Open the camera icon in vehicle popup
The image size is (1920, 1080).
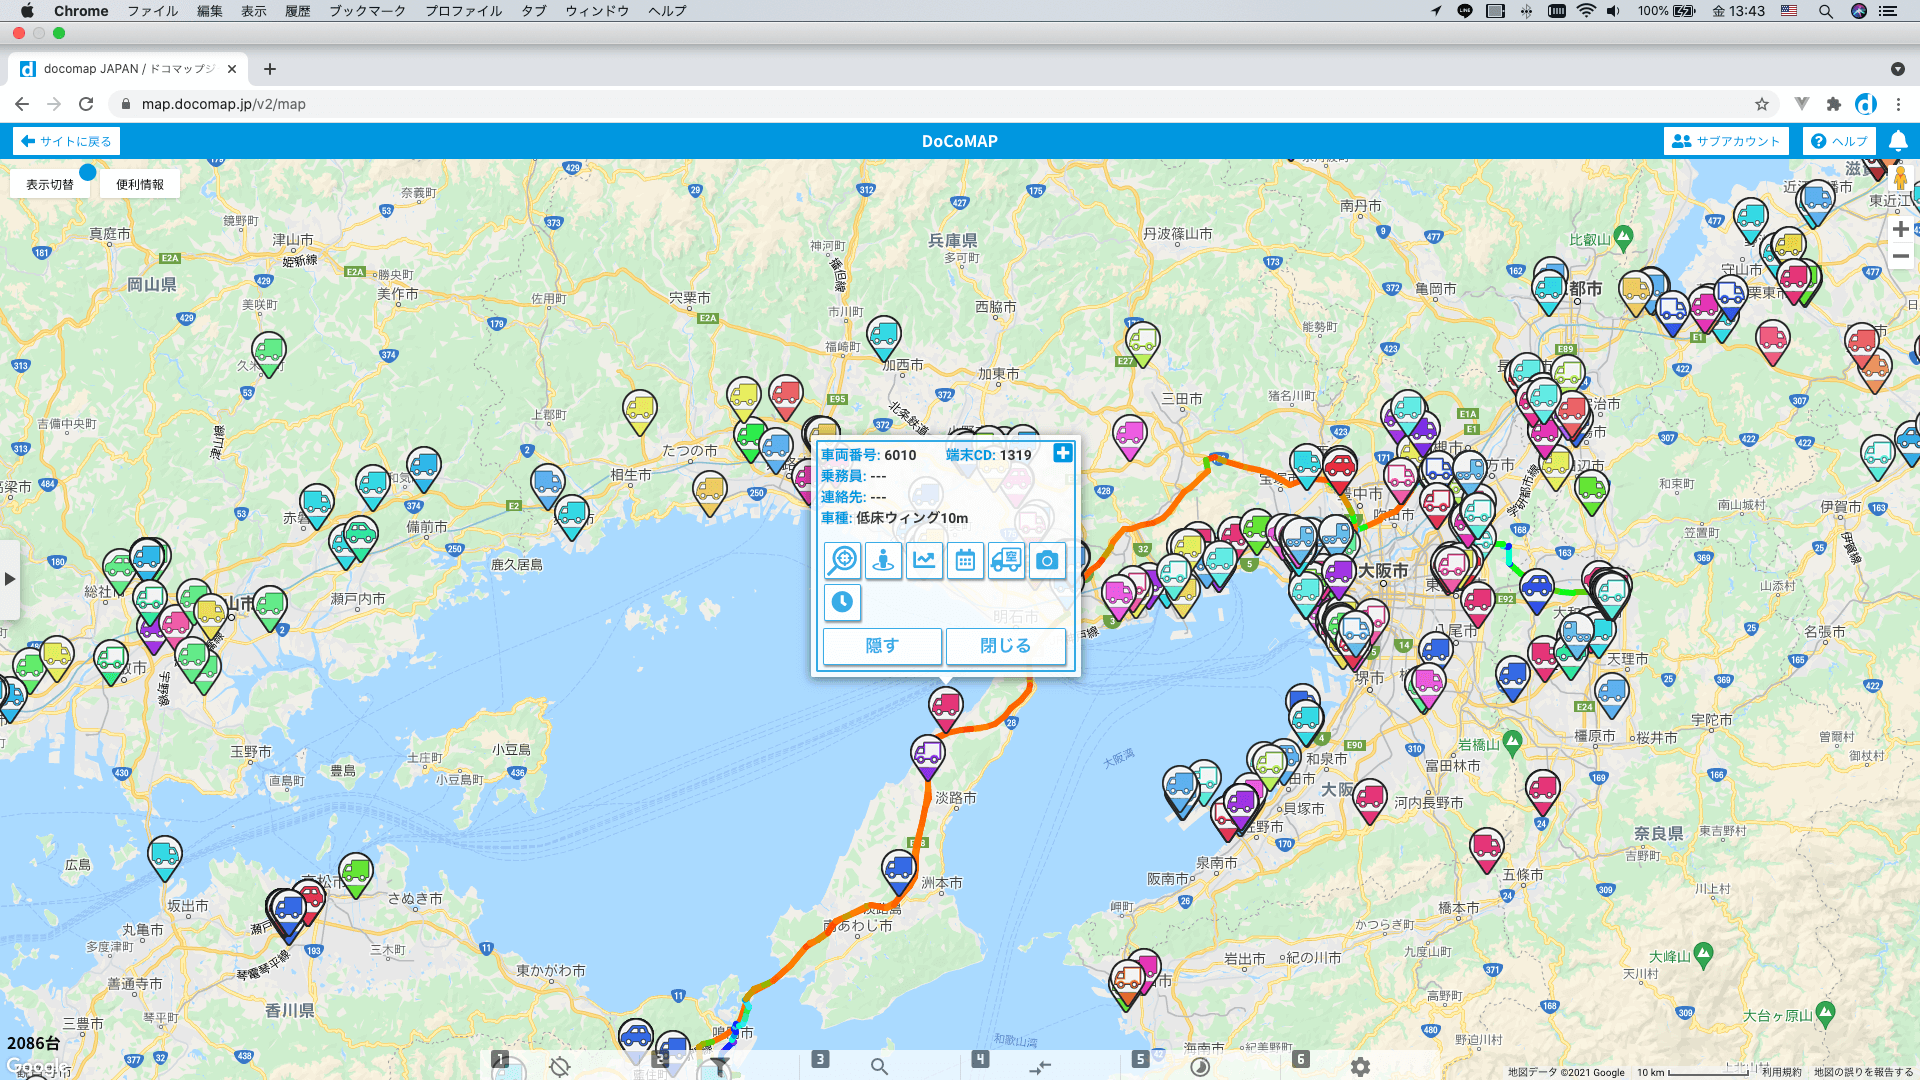coord(1047,560)
